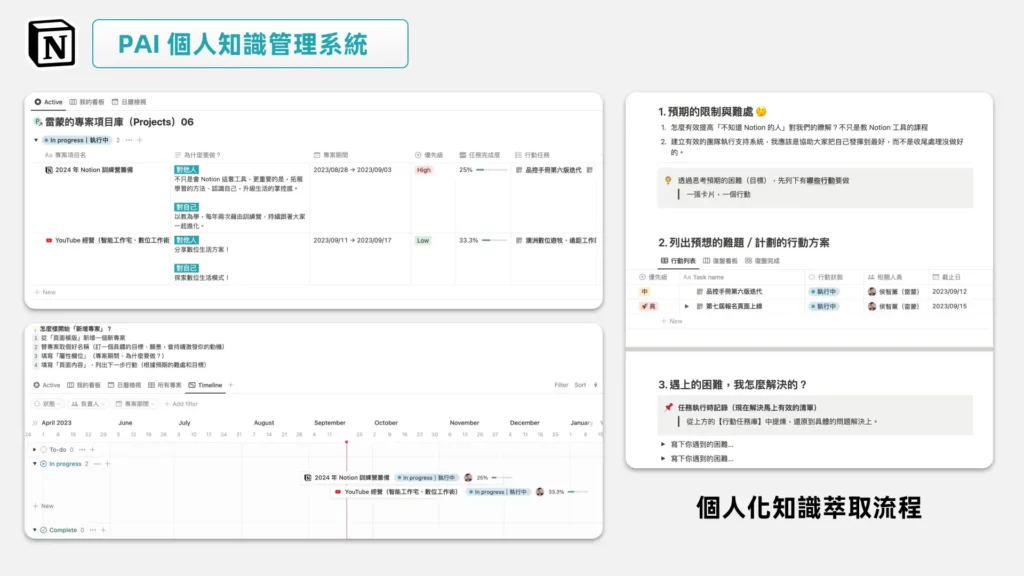Add item to timeline In progress group
Screen dimensions: 1024x576
tap(108, 464)
